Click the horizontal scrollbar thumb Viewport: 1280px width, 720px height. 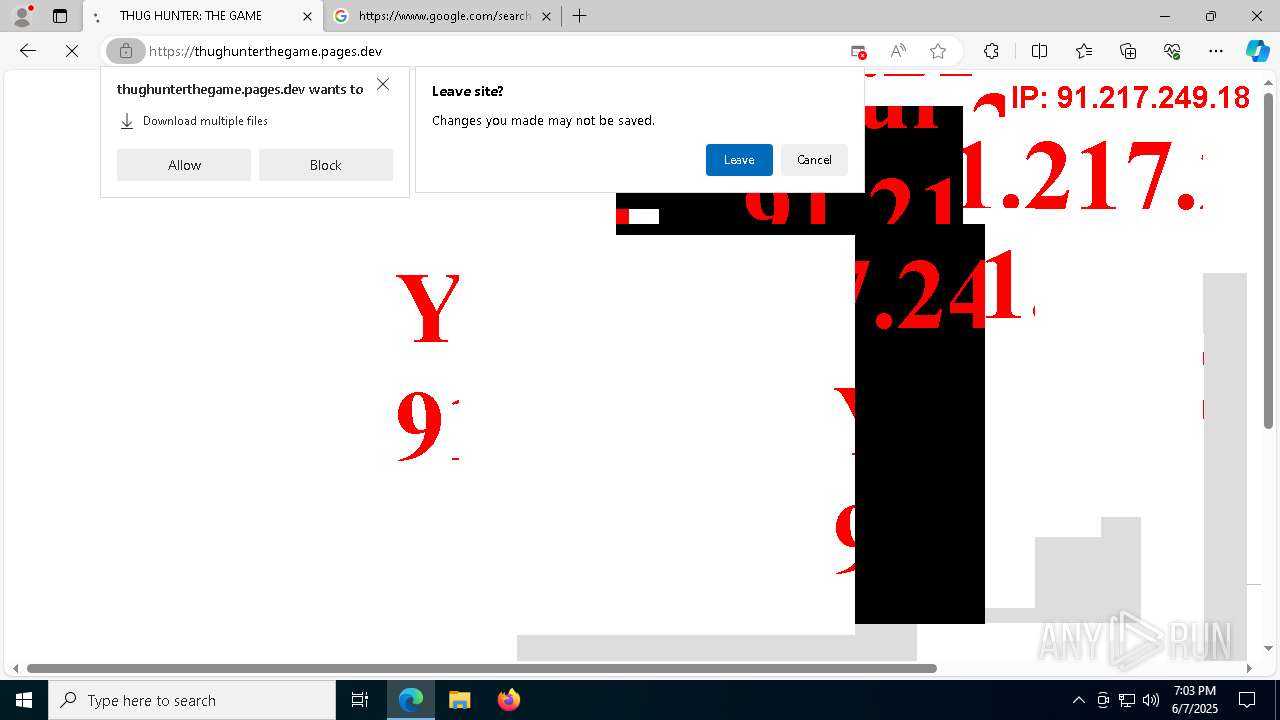click(x=482, y=668)
